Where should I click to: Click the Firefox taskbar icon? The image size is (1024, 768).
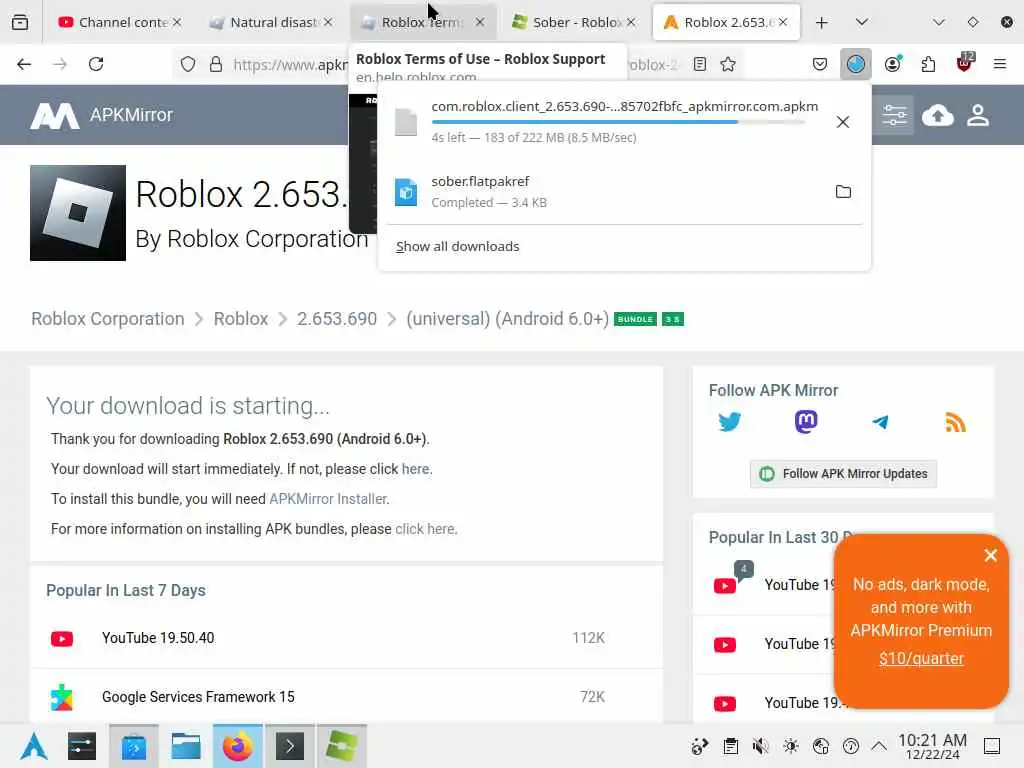(238, 746)
